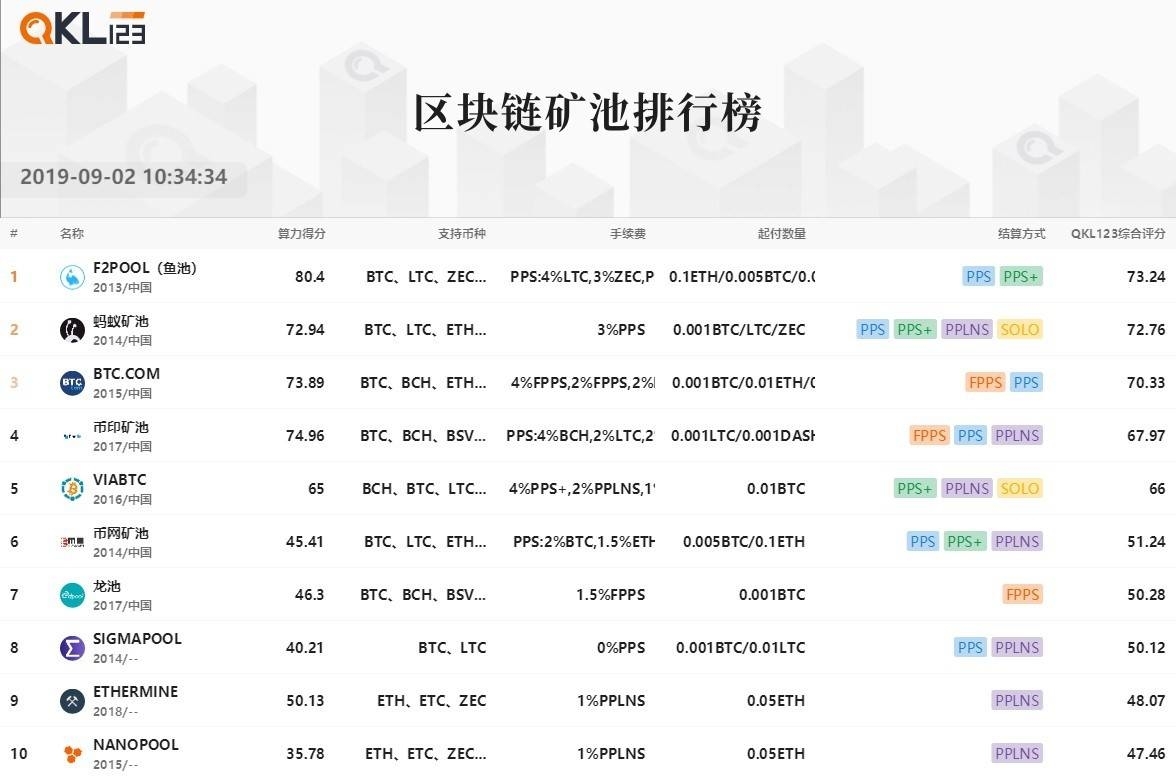Click the 2013/中国 text under F2POOL
The image size is (1176, 776).
[x=122, y=287]
